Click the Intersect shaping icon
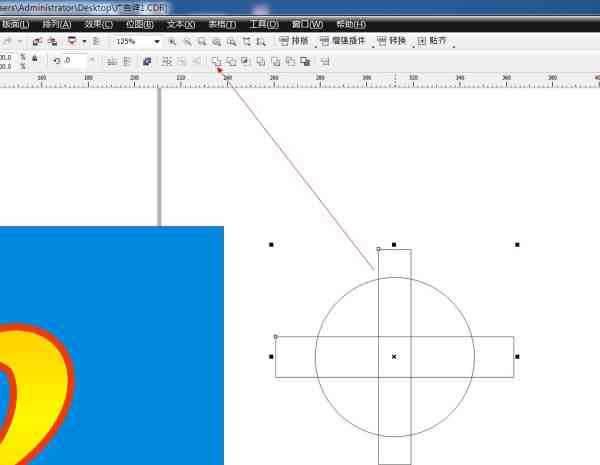This screenshot has height=465, width=600. coord(246,61)
